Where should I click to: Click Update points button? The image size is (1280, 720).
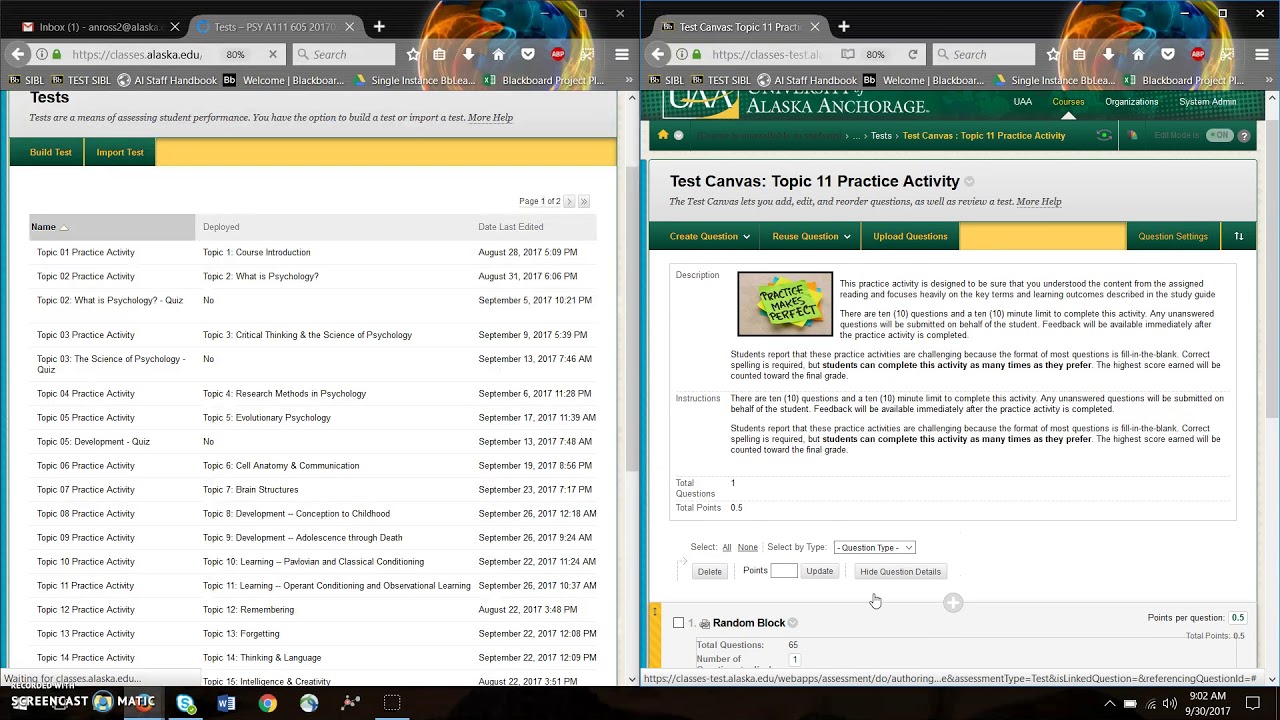pos(819,571)
